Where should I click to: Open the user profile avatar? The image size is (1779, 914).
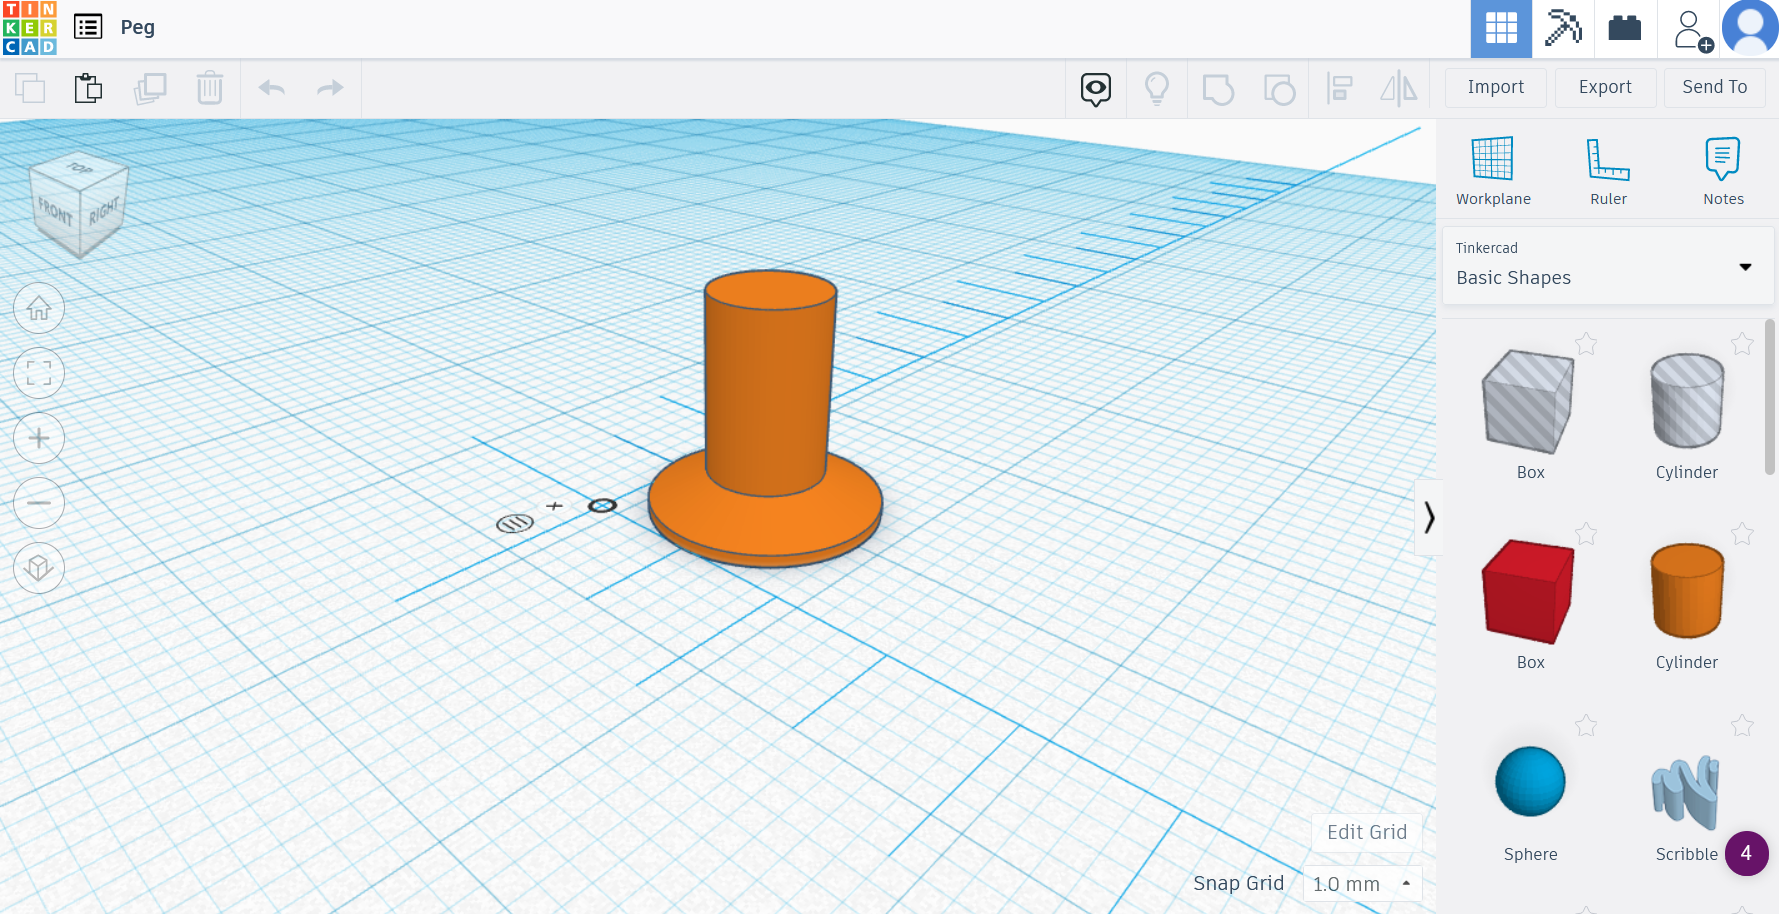[1750, 28]
